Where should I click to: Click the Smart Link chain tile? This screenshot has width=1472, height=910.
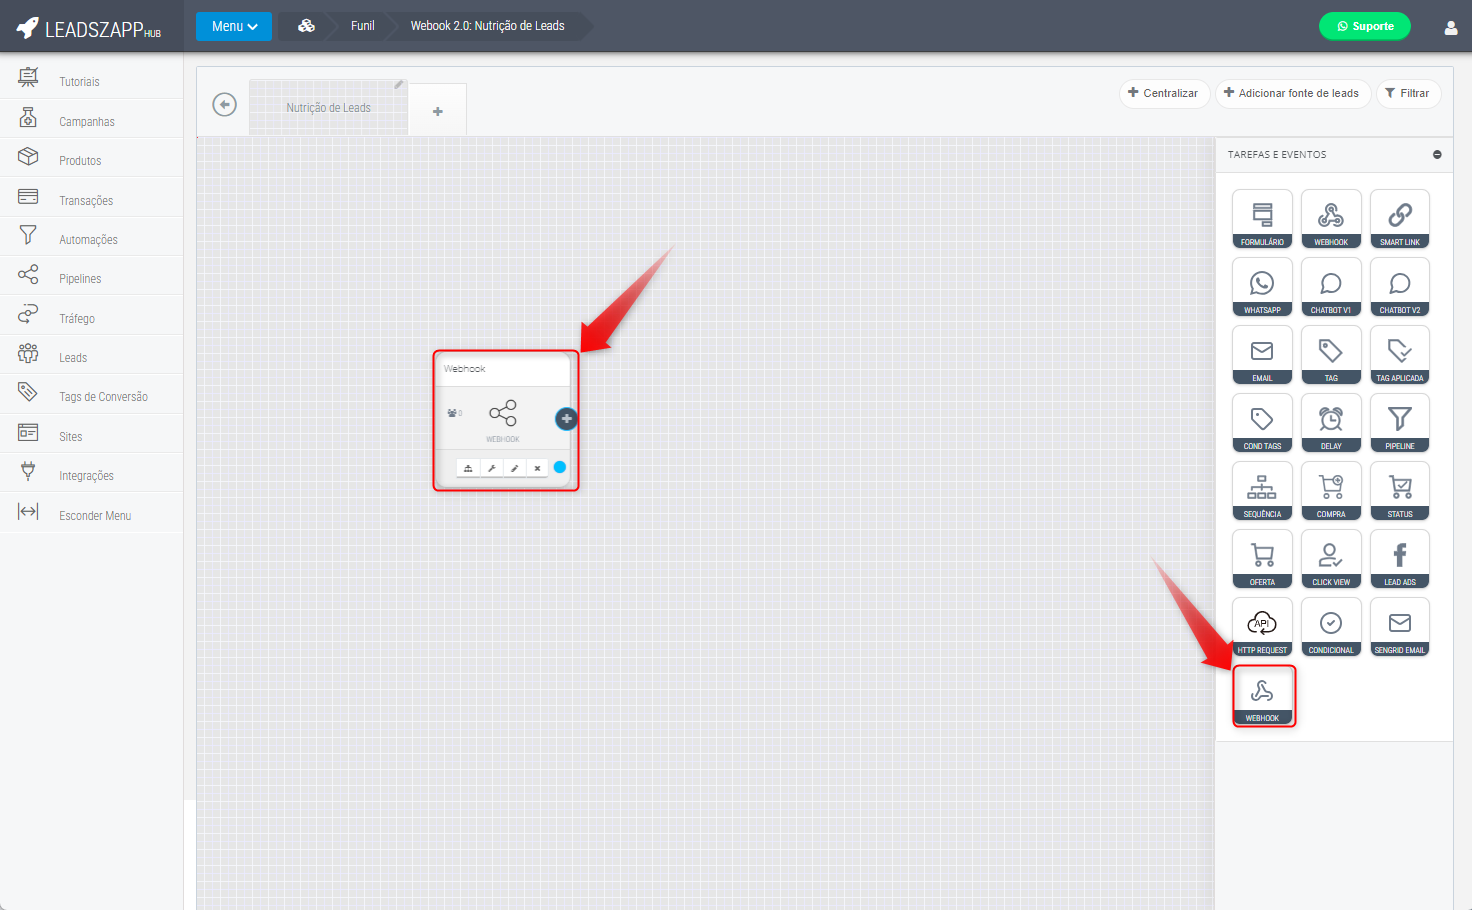pyautogui.click(x=1400, y=219)
